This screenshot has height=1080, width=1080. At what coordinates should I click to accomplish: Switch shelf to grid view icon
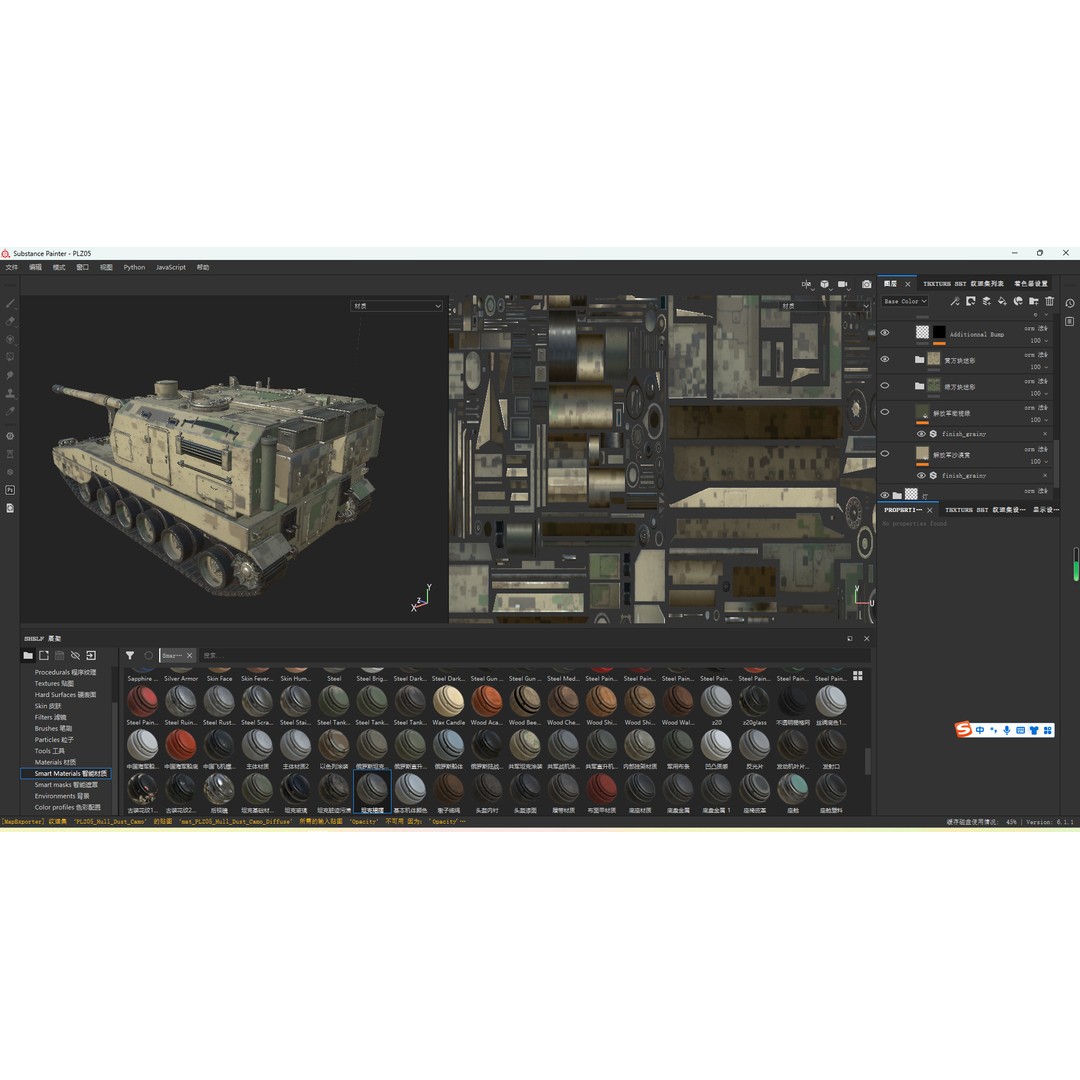(x=858, y=676)
